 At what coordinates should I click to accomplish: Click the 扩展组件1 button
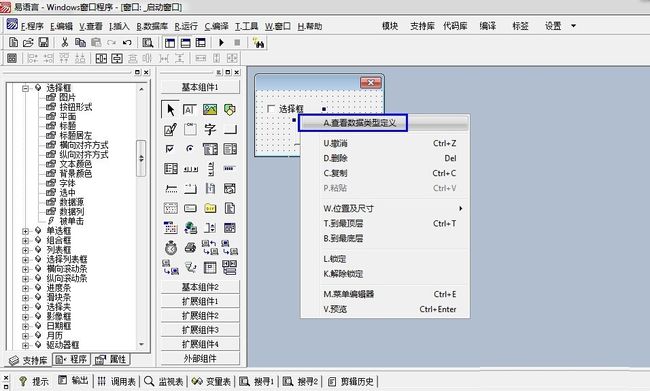click(x=200, y=301)
